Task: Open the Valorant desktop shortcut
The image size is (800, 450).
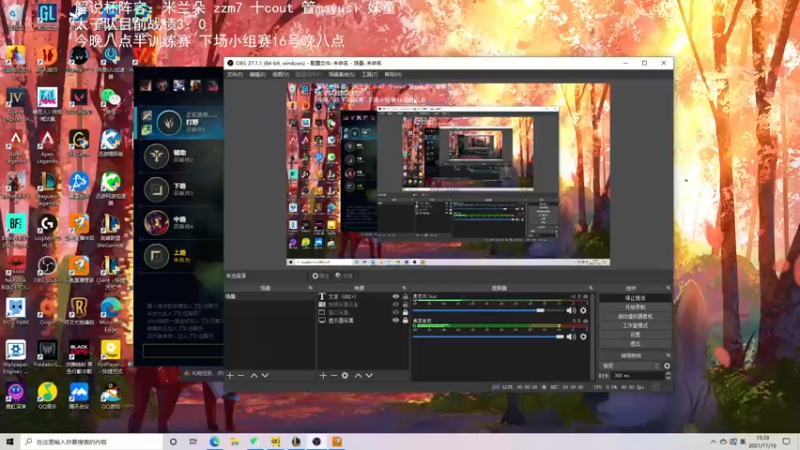Action: [x=79, y=101]
